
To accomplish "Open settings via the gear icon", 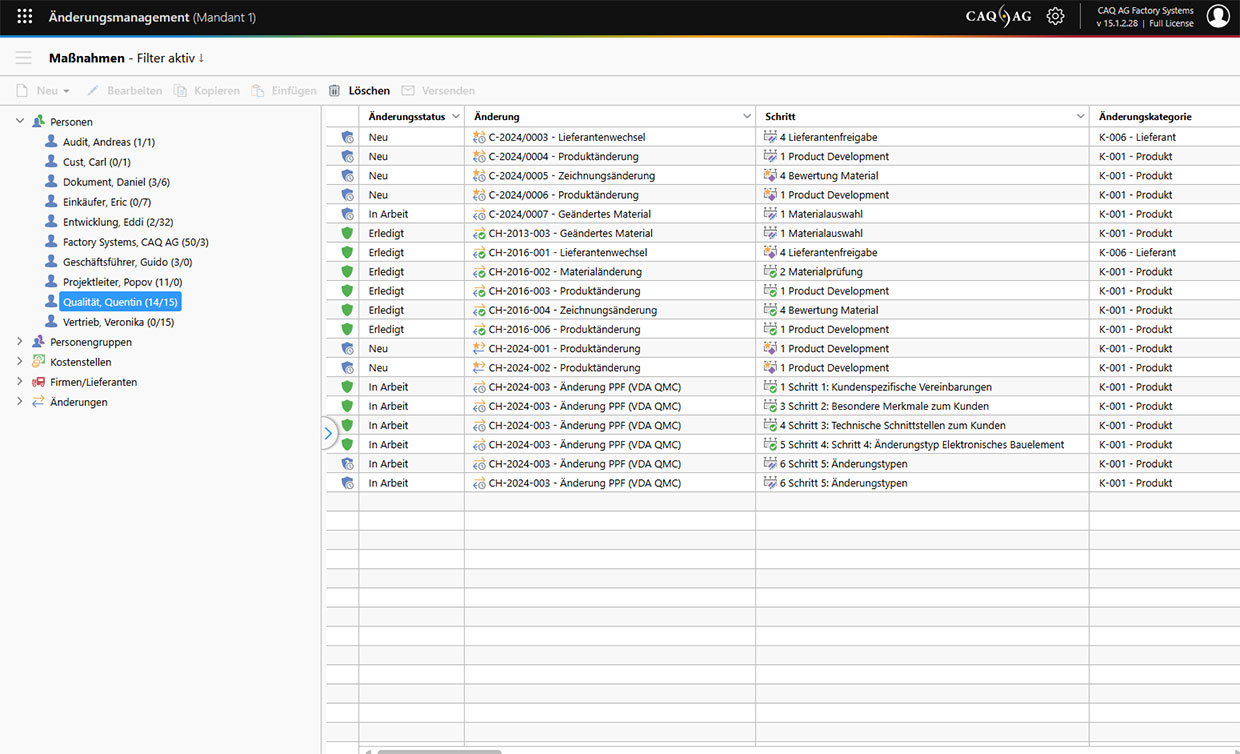I will [1055, 17].
